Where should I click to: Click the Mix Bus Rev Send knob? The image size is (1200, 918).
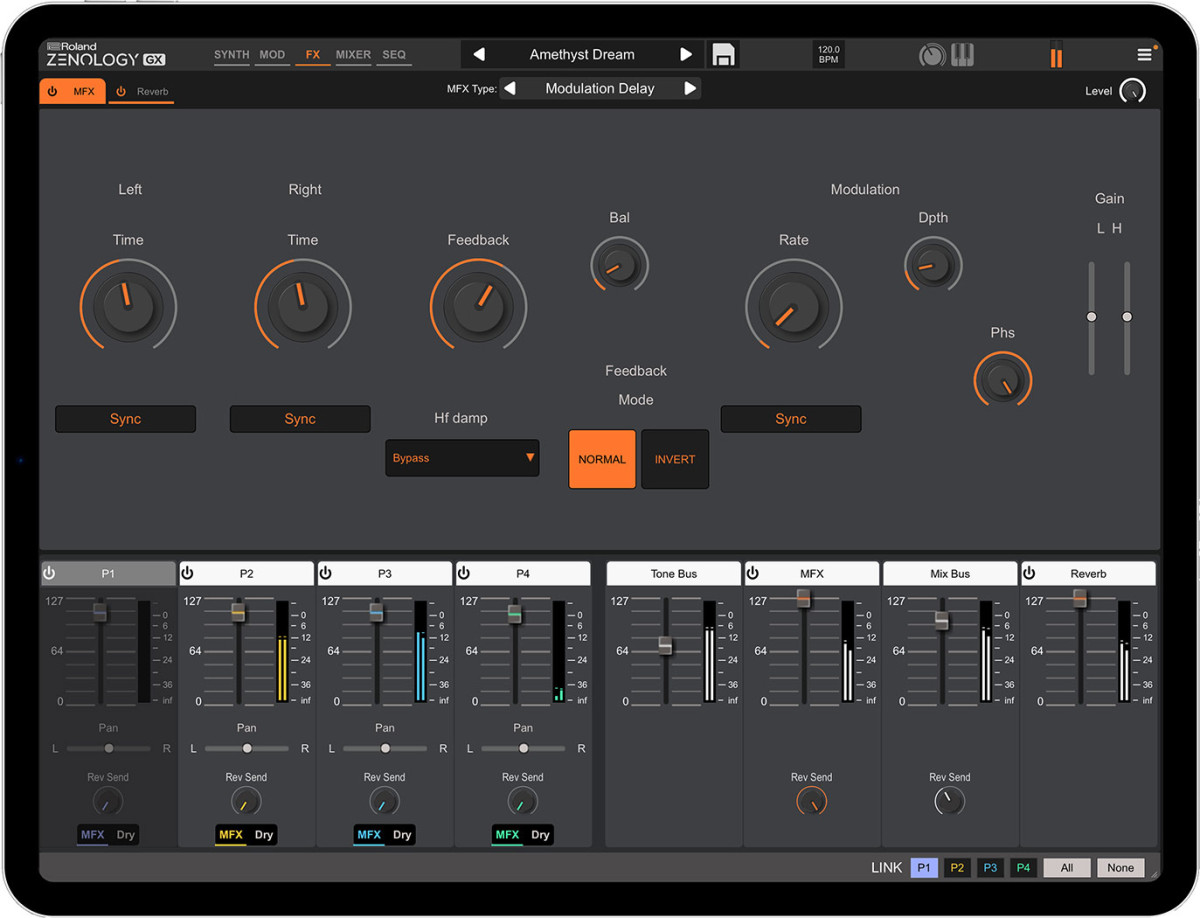coord(950,801)
